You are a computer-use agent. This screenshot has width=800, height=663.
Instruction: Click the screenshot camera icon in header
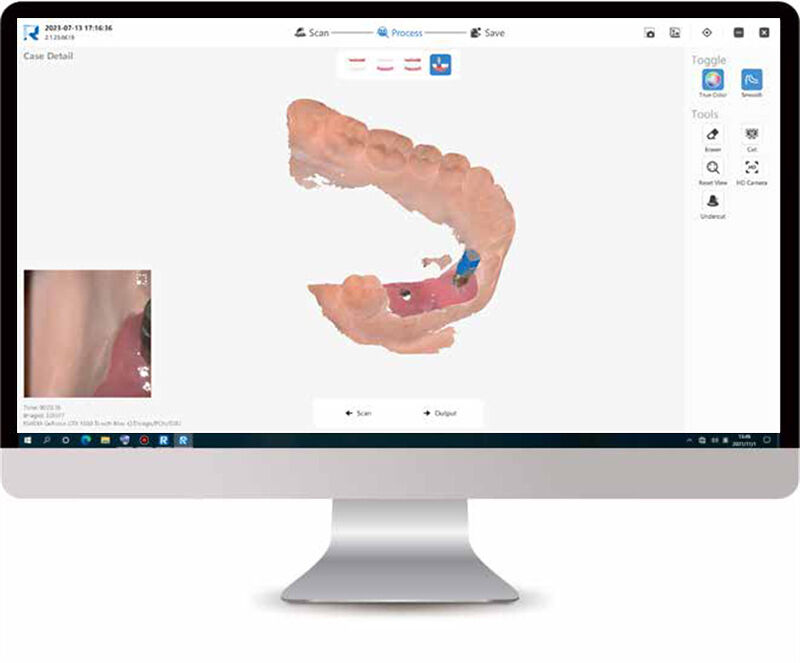click(649, 33)
